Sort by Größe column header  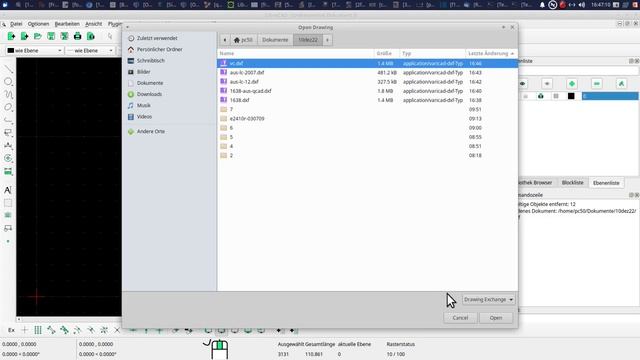coord(387,53)
